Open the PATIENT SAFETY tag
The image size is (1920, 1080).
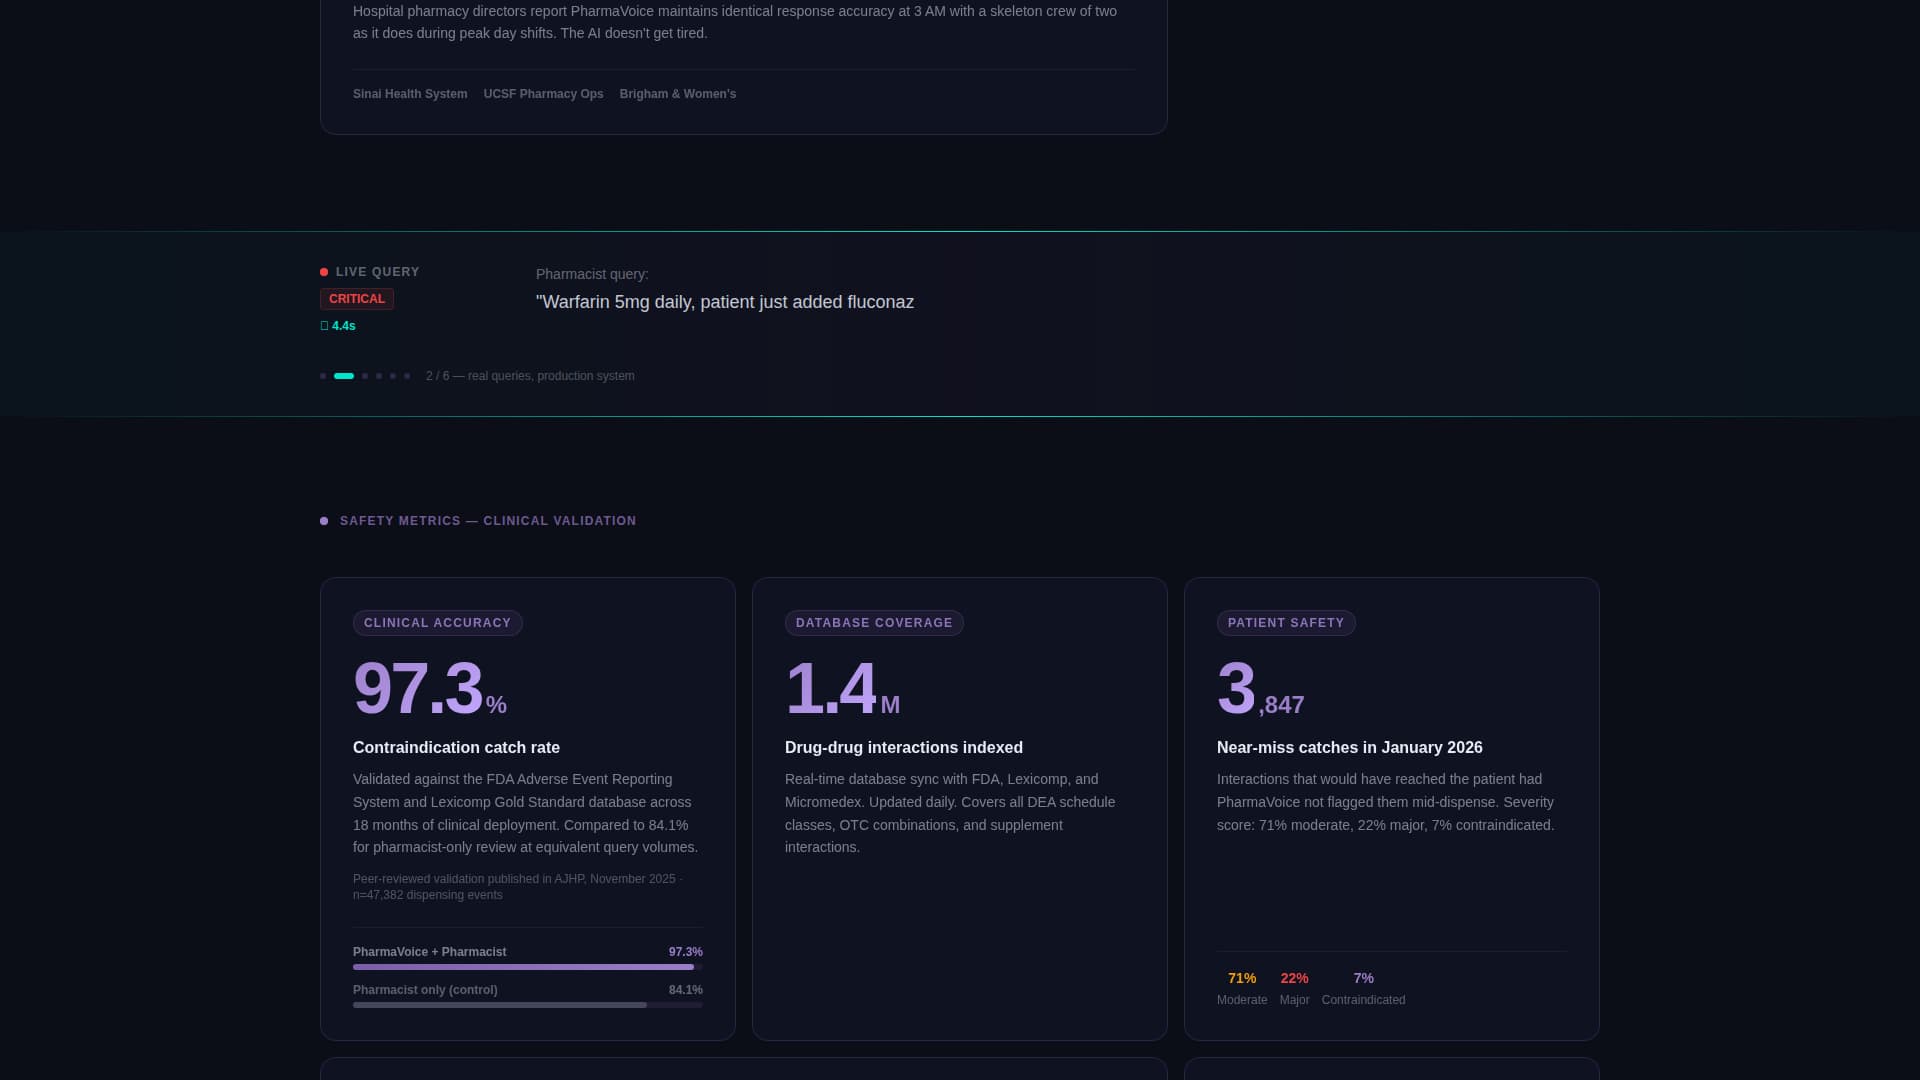(1286, 623)
